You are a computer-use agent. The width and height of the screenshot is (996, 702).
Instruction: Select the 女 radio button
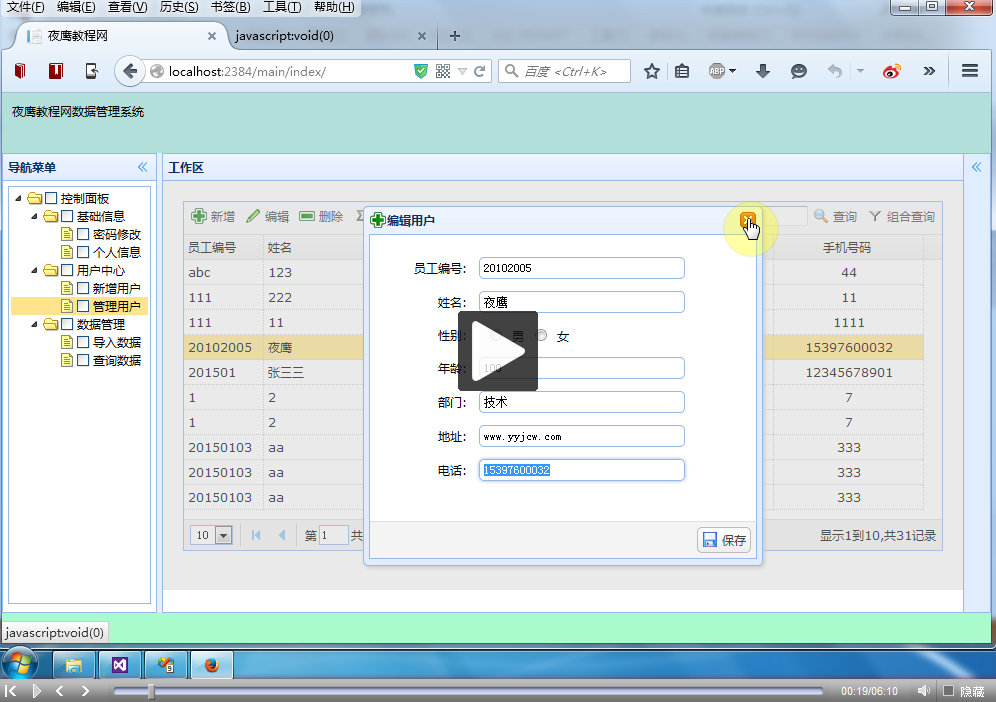[x=542, y=336]
